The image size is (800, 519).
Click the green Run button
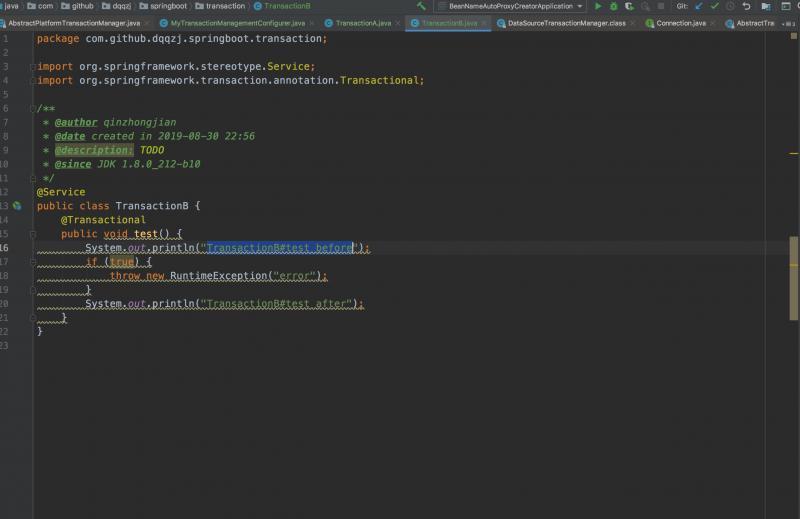(598, 6)
